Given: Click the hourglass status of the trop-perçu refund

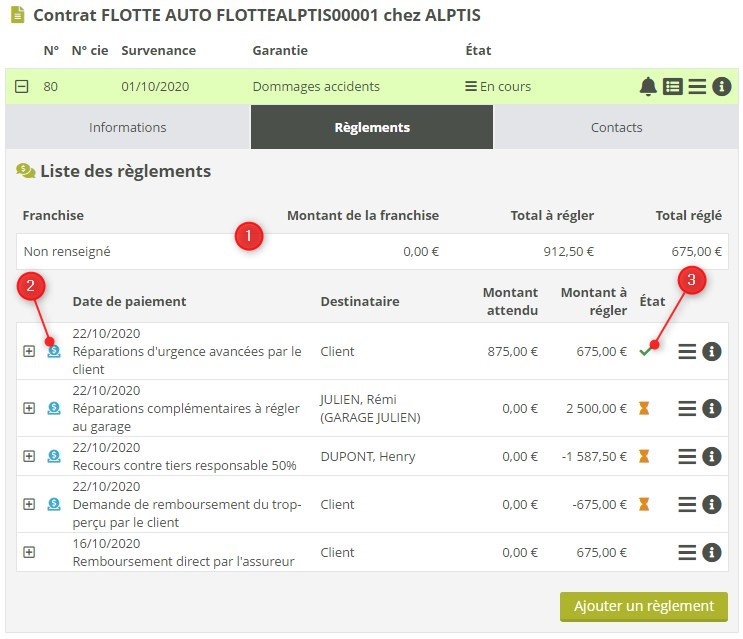Looking at the screenshot, I should pyautogui.click(x=645, y=504).
